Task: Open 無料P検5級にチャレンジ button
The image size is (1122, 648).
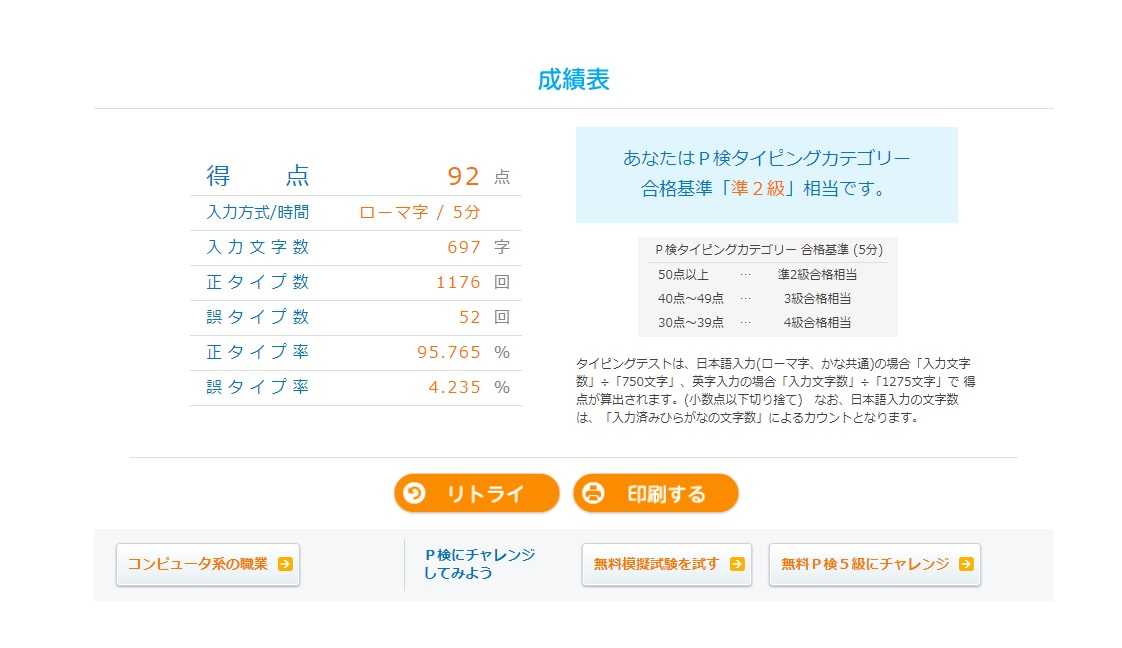Action: [x=874, y=564]
